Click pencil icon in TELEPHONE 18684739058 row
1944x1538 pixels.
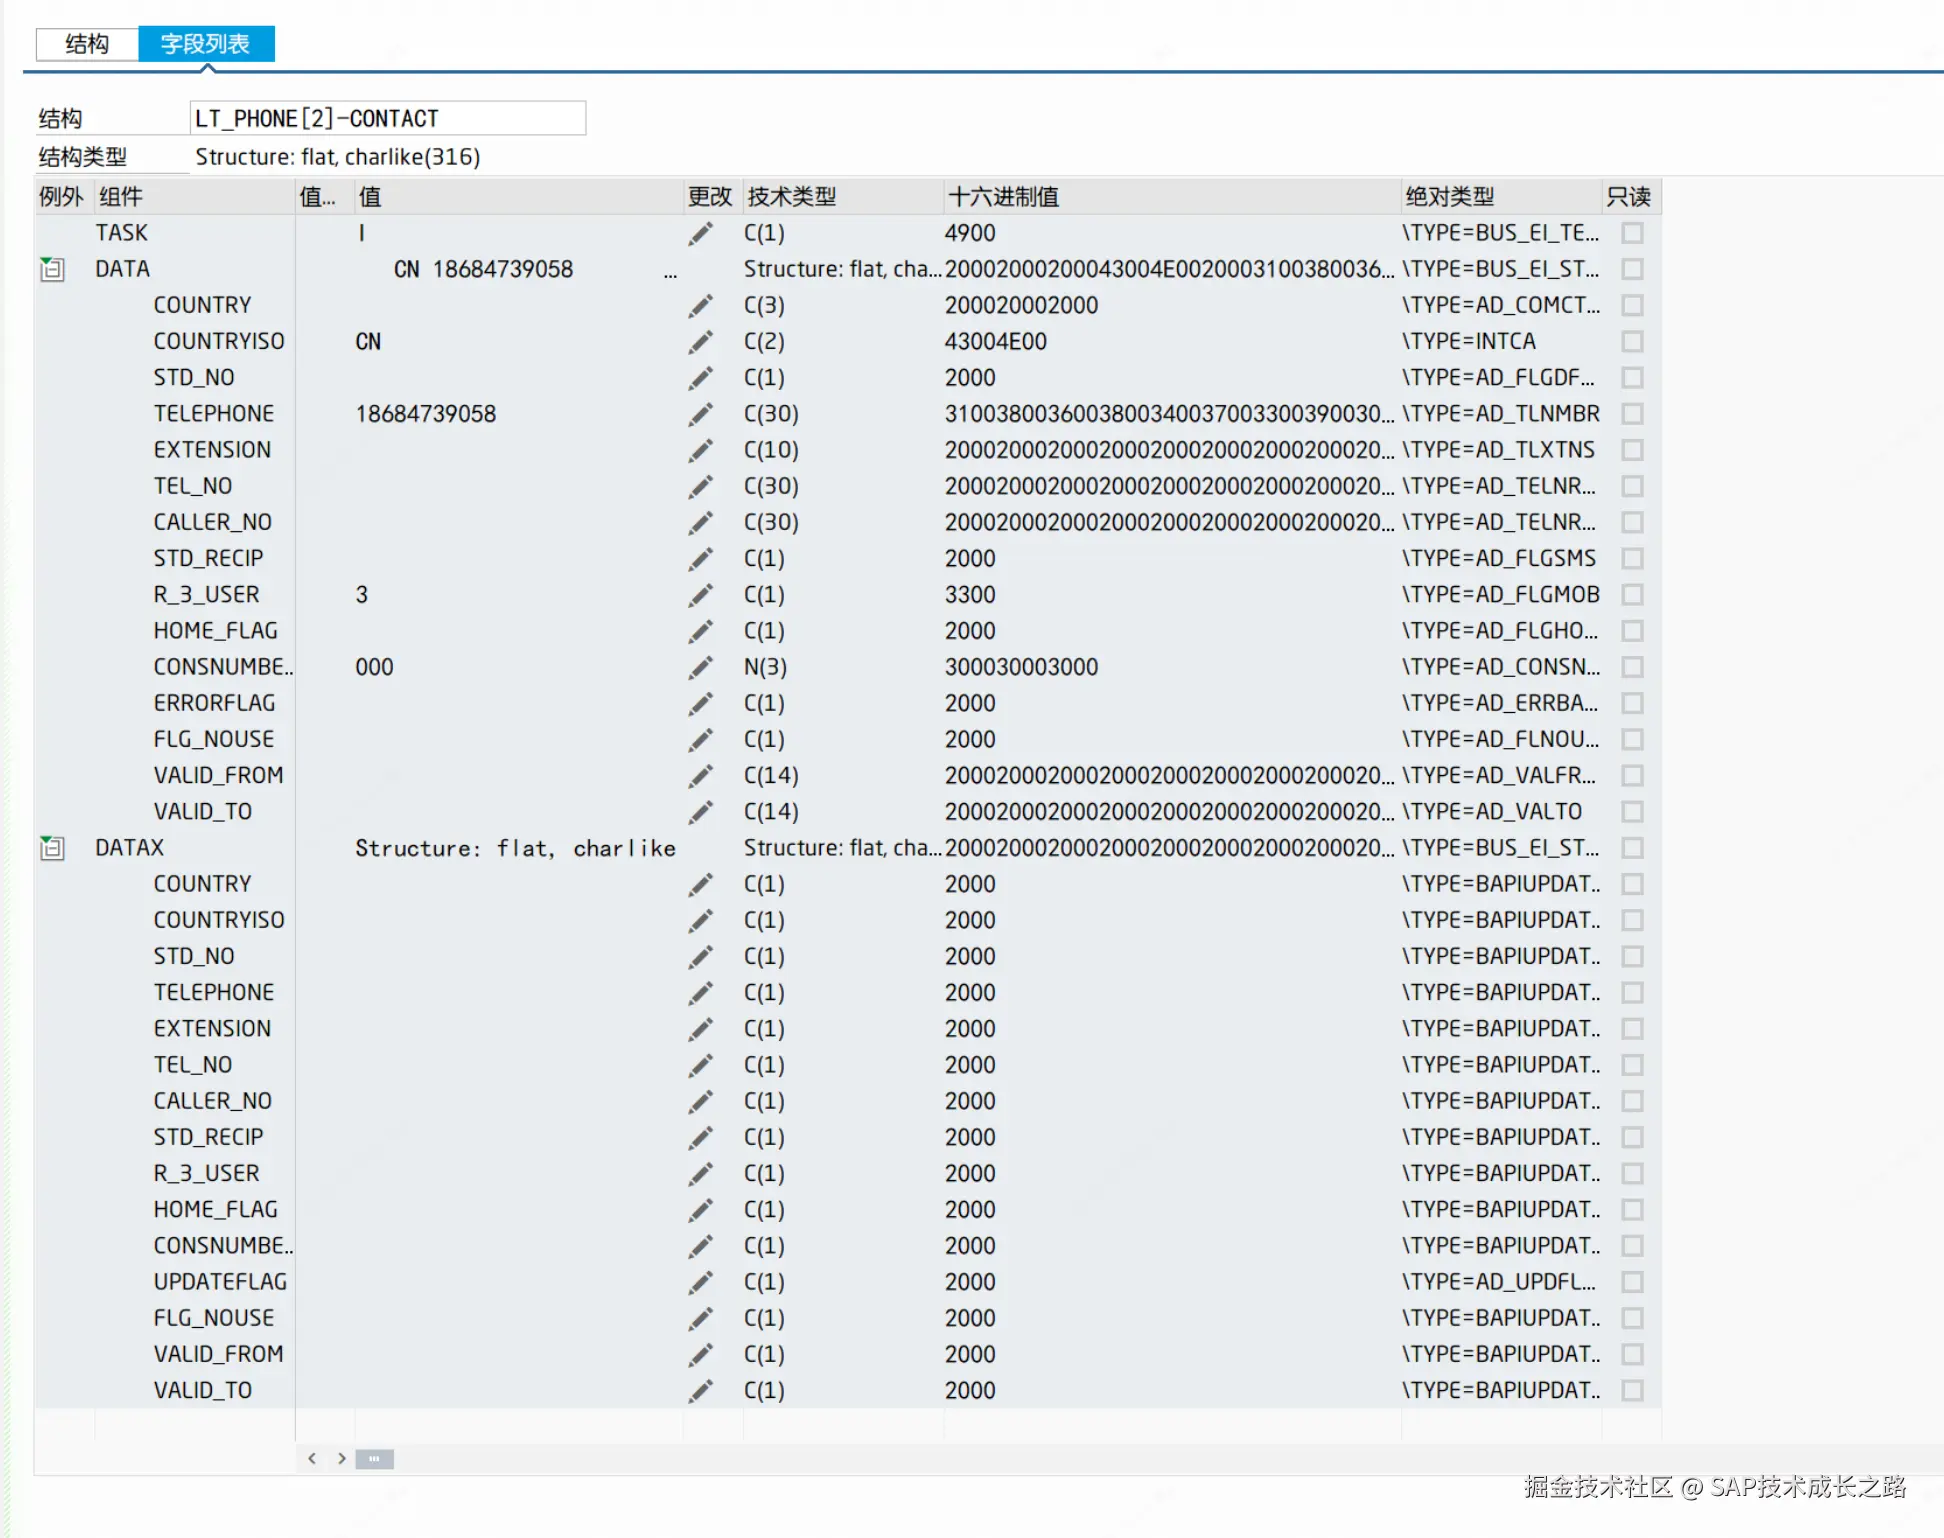point(701,414)
